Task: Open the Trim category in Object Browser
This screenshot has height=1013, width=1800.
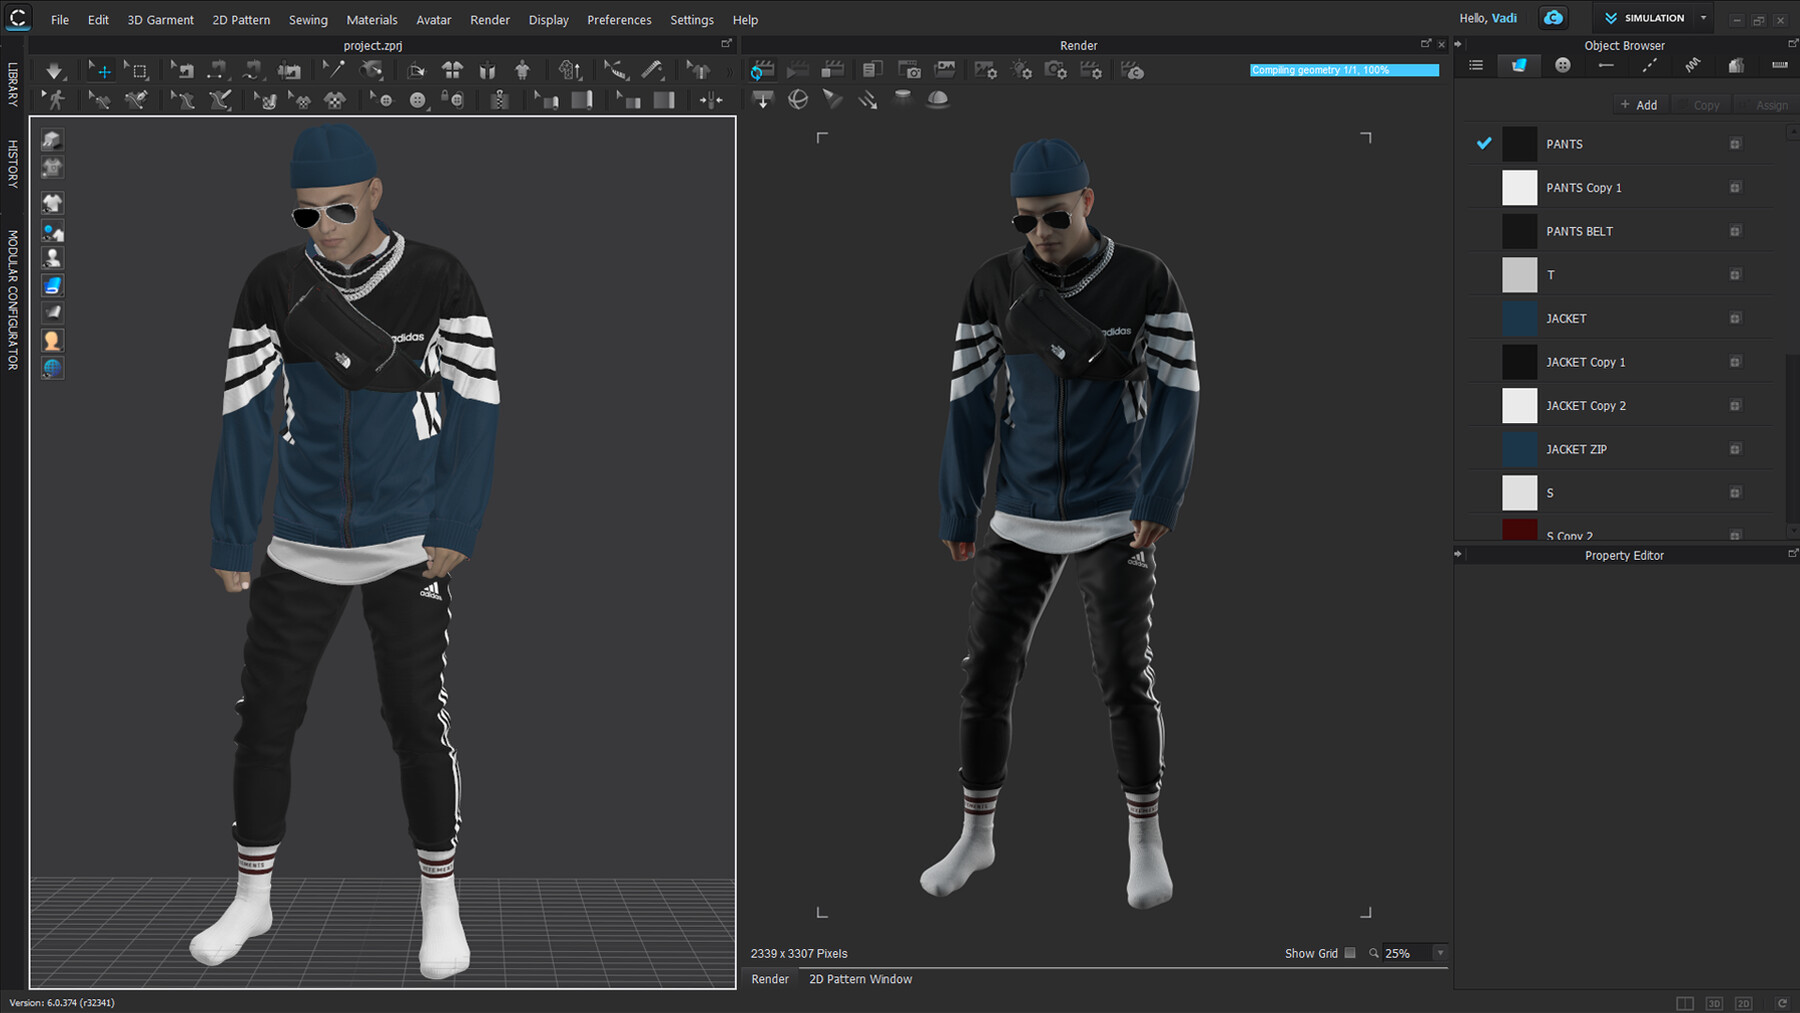Action: point(1736,67)
